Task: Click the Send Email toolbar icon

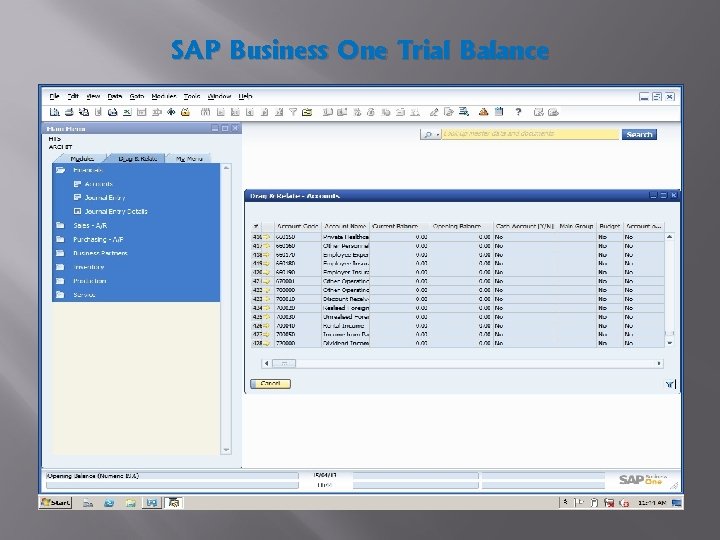Action: (83, 112)
